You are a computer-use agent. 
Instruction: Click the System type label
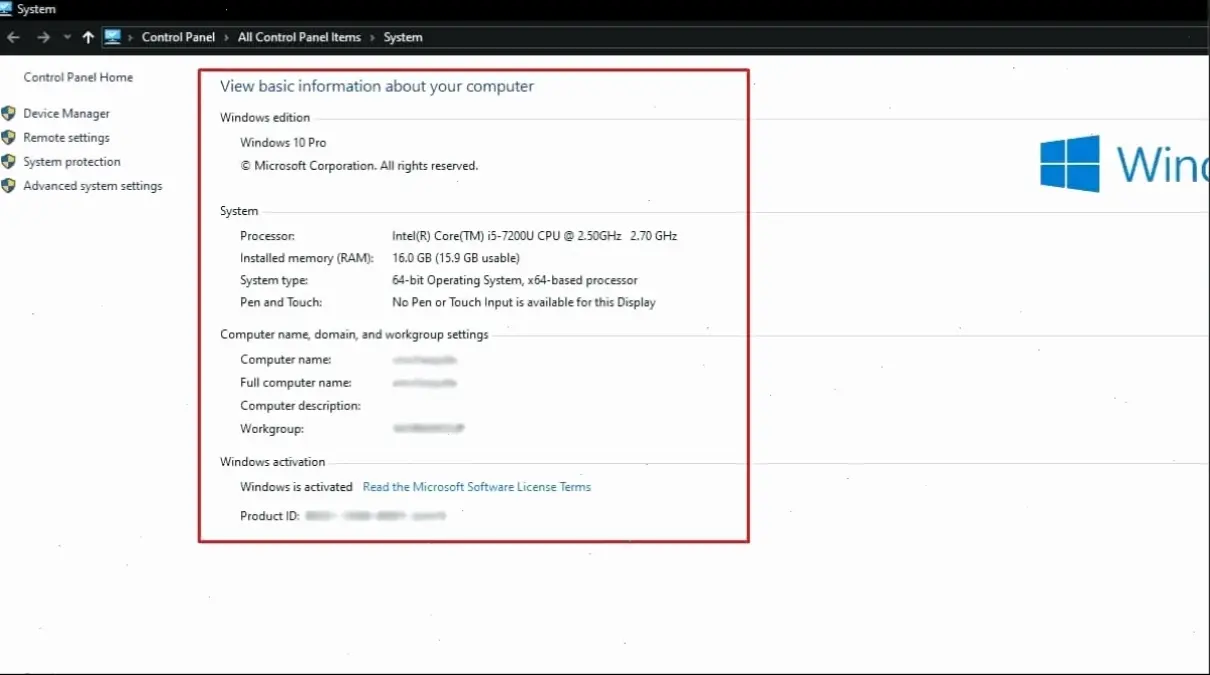pyautogui.click(x=274, y=280)
